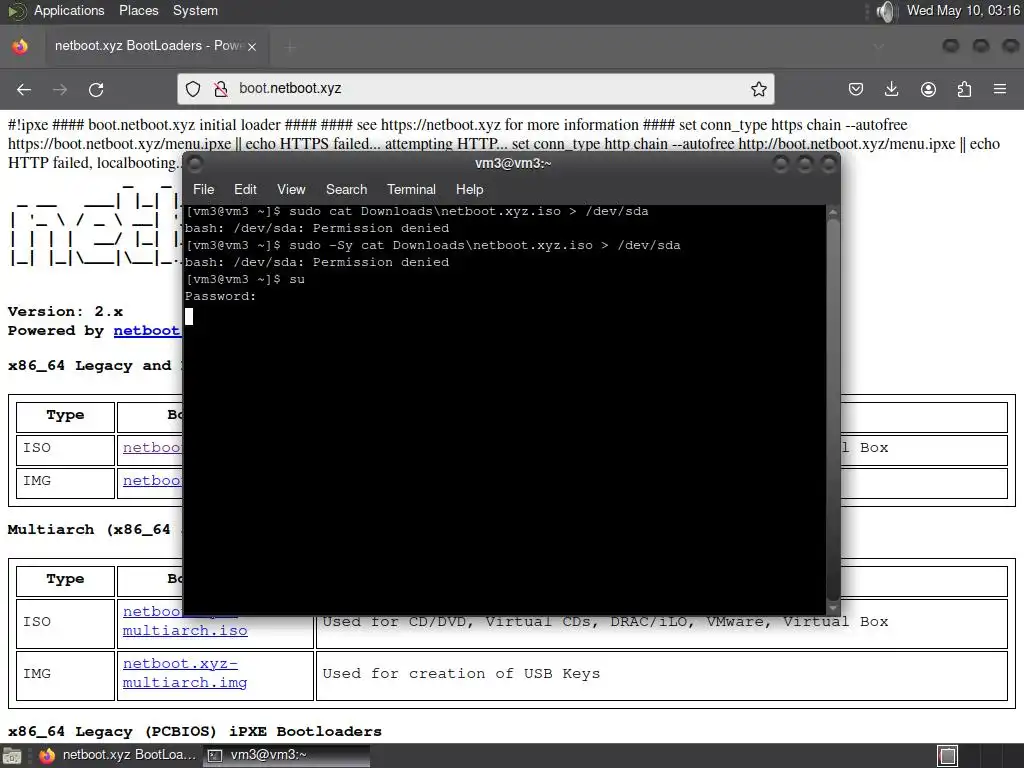Open tracking protection shield icon
1024x768 pixels.
tap(193, 89)
